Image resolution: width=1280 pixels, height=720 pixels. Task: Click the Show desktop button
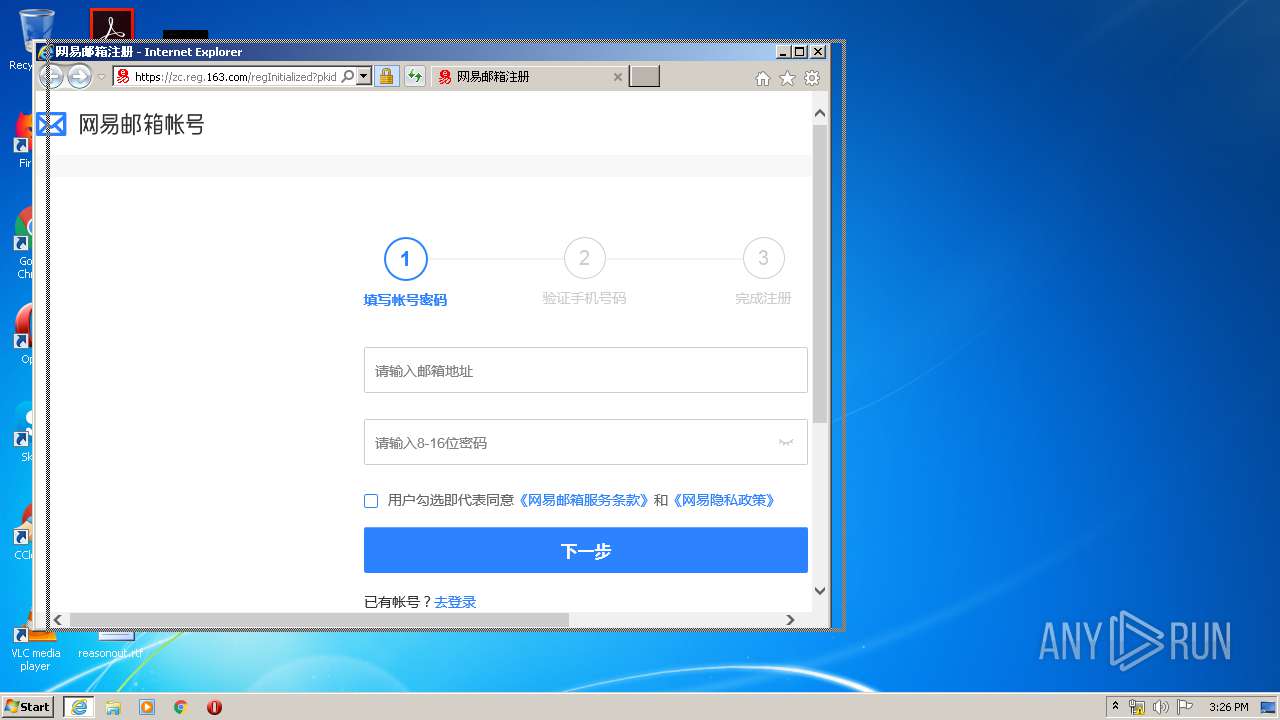[1270, 707]
